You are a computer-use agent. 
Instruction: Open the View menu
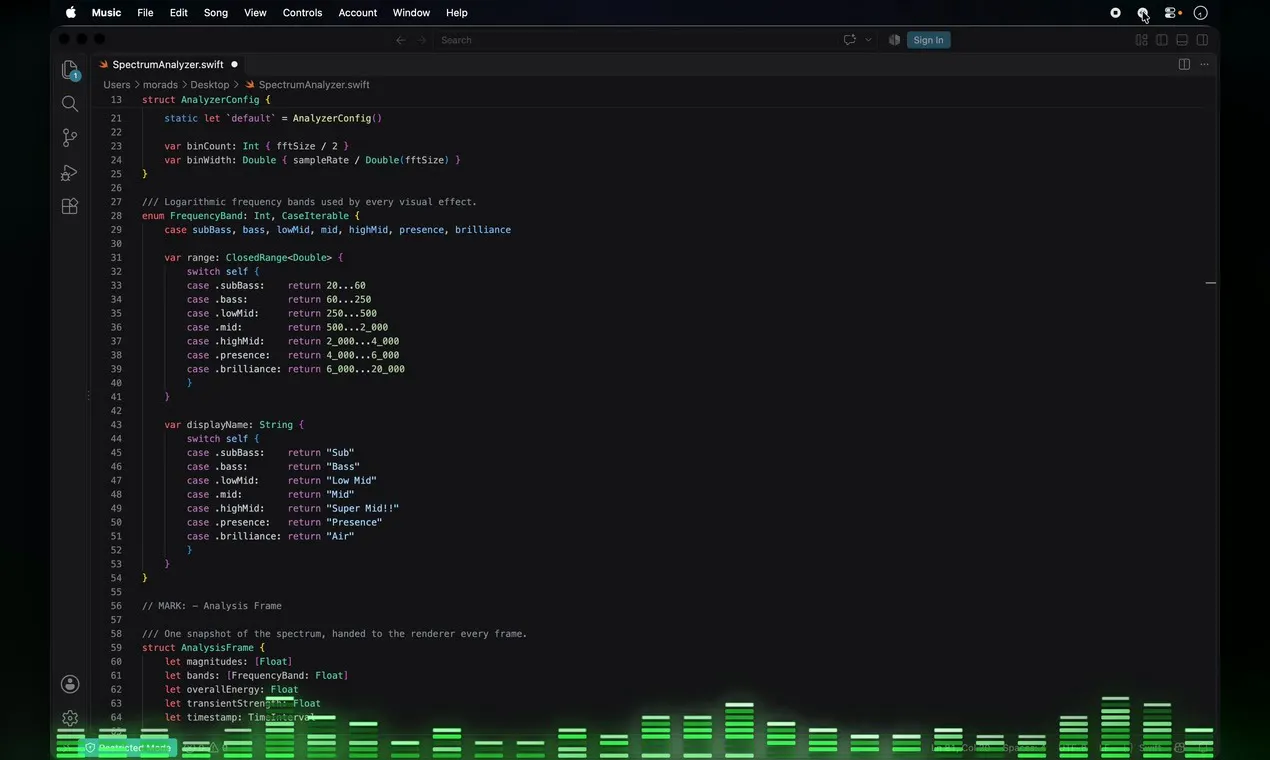point(255,13)
